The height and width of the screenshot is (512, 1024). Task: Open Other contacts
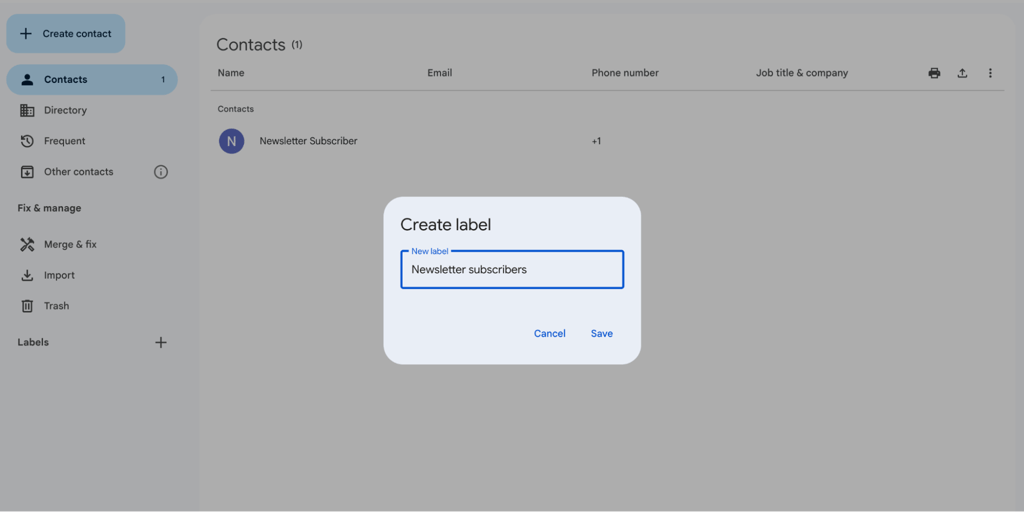tap(78, 172)
